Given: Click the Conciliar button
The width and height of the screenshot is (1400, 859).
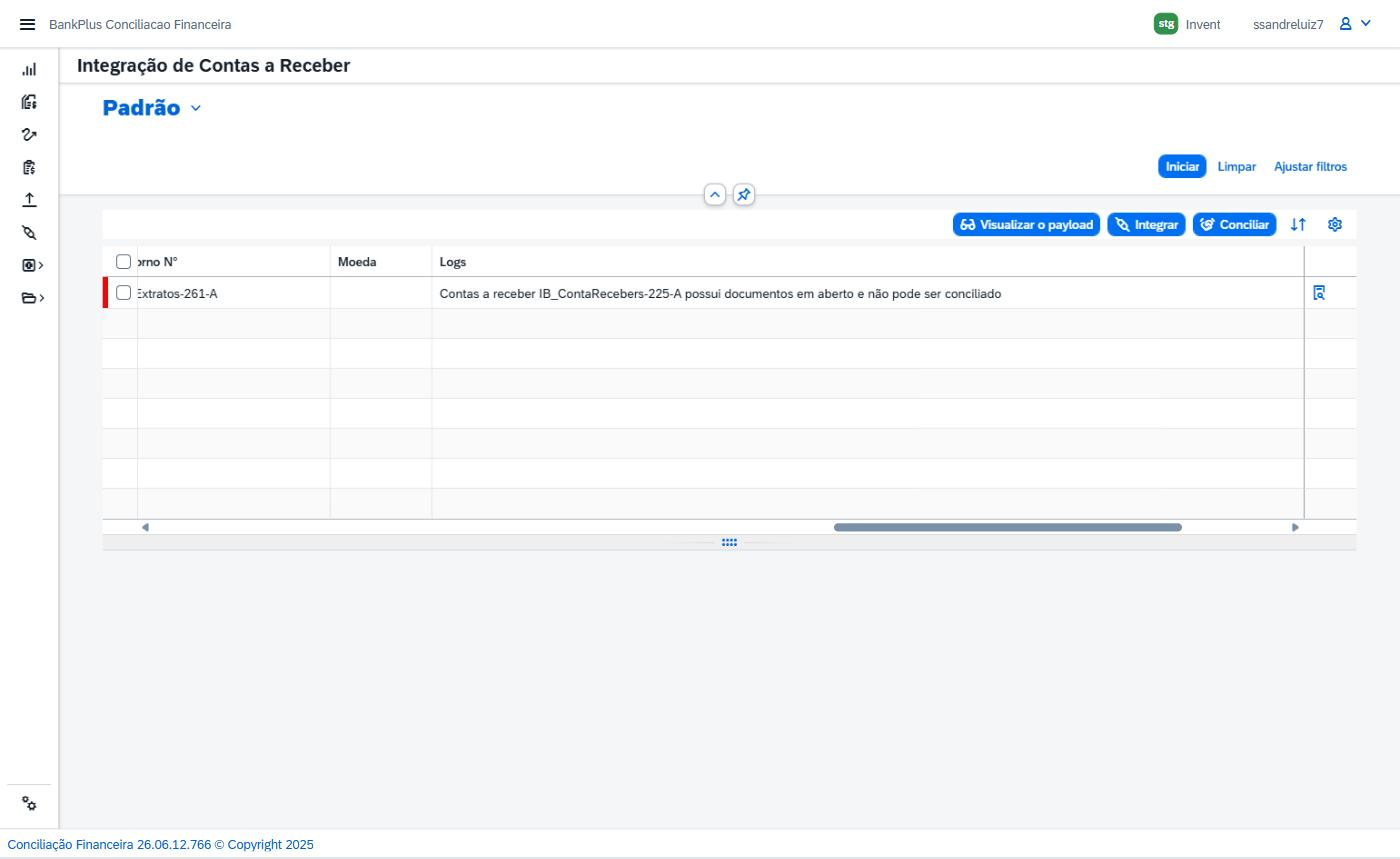Looking at the screenshot, I should click(1234, 225).
